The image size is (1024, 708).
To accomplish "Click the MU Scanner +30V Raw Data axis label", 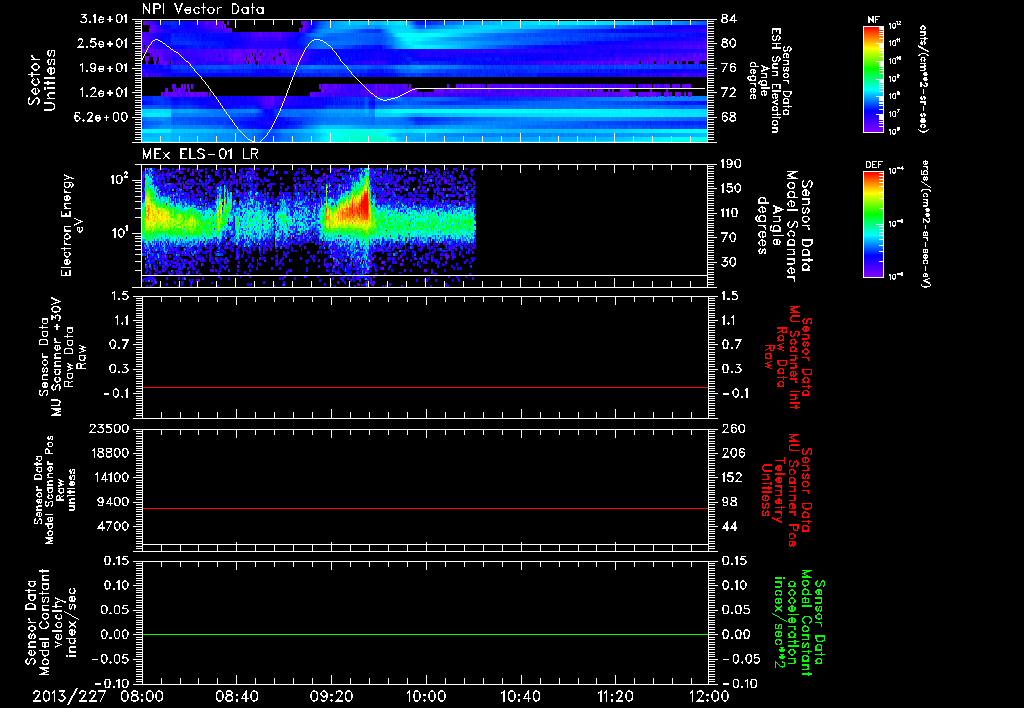I will [x=62, y=357].
